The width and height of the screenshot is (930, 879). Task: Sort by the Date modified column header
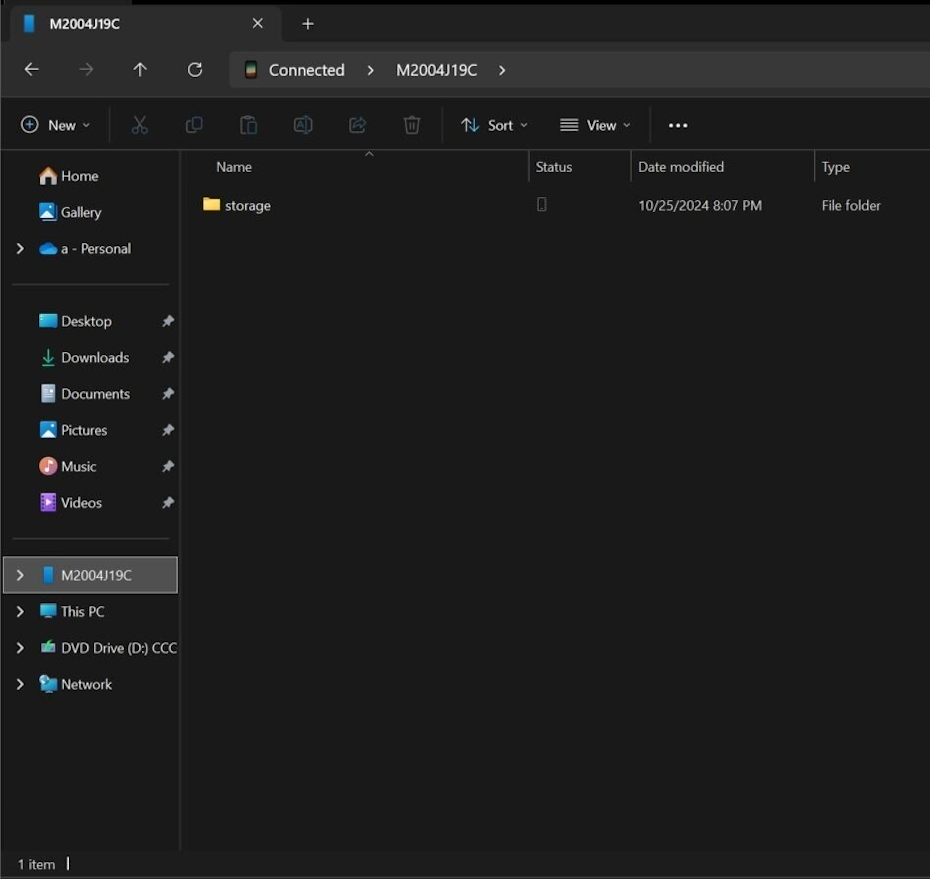[x=681, y=167]
